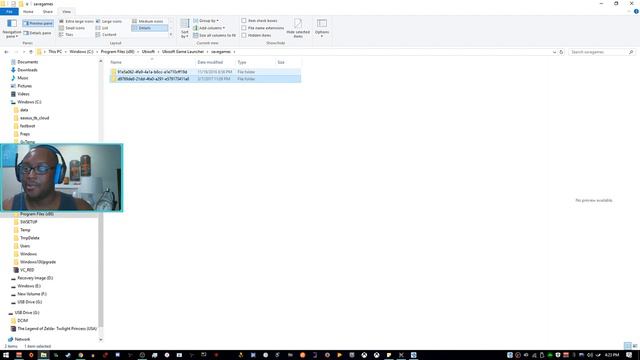Open the Options dropdown in ribbon
640x360 pixels.
click(x=322, y=28)
